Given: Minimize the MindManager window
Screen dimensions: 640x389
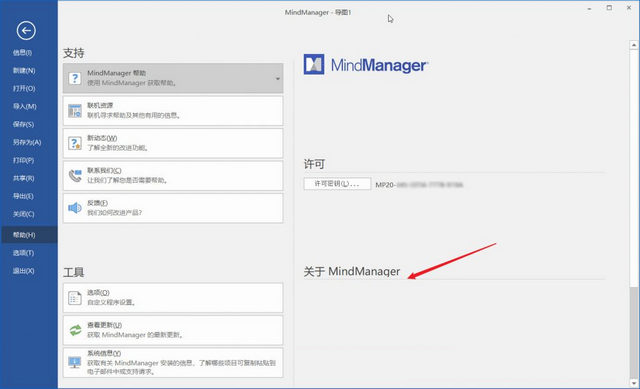Looking at the screenshot, I should 589,8.
